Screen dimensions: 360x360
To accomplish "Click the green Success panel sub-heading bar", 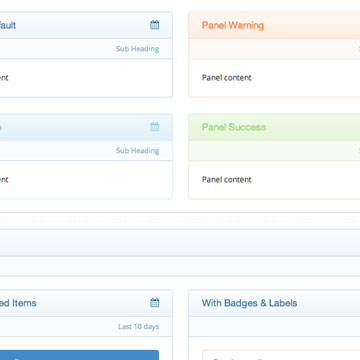I will point(274,151).
